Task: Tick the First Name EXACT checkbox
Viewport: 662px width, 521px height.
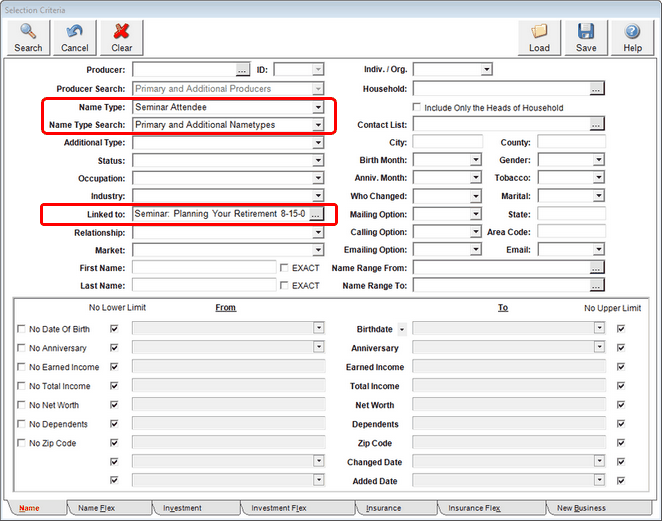Action: pos(285,268)
